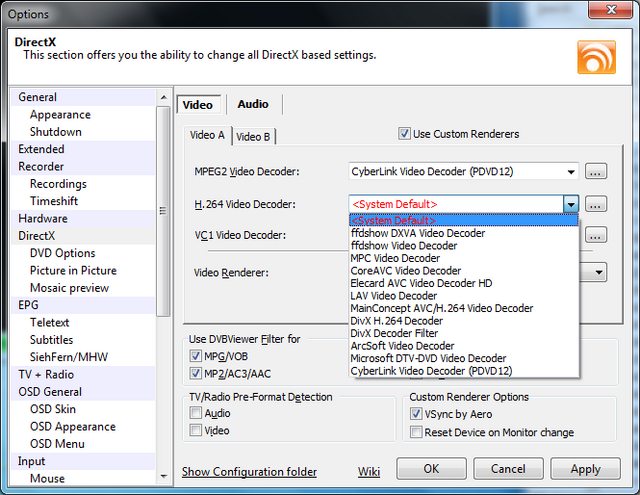The image size is (640, 495).
Task: Open DVD Options in sidebar
Action: tap(83, 253)
